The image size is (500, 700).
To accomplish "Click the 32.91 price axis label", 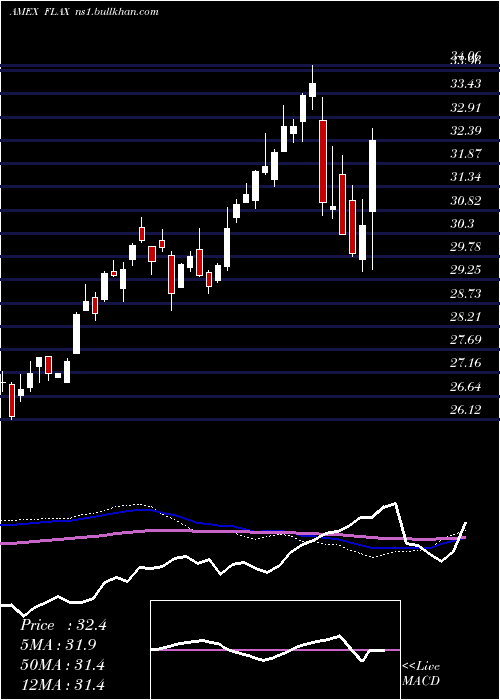I will 466,107.
